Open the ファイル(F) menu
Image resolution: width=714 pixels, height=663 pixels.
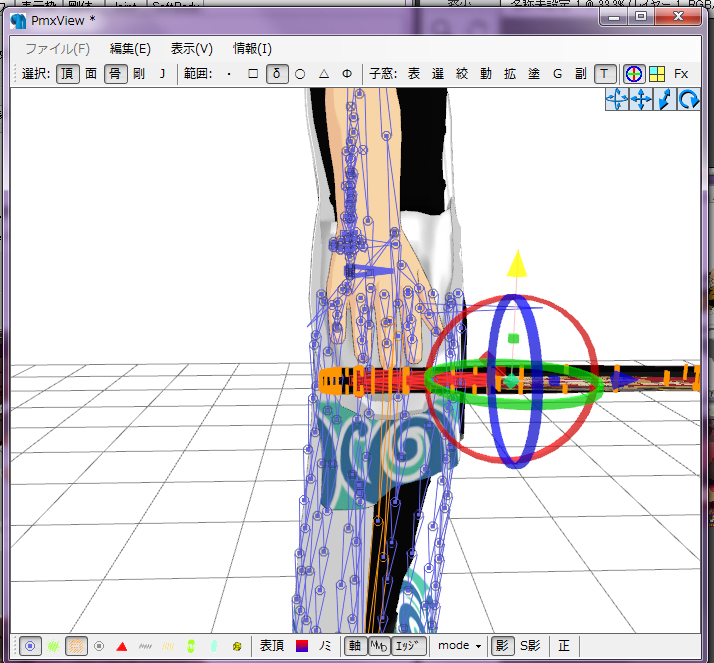[57, 49]
